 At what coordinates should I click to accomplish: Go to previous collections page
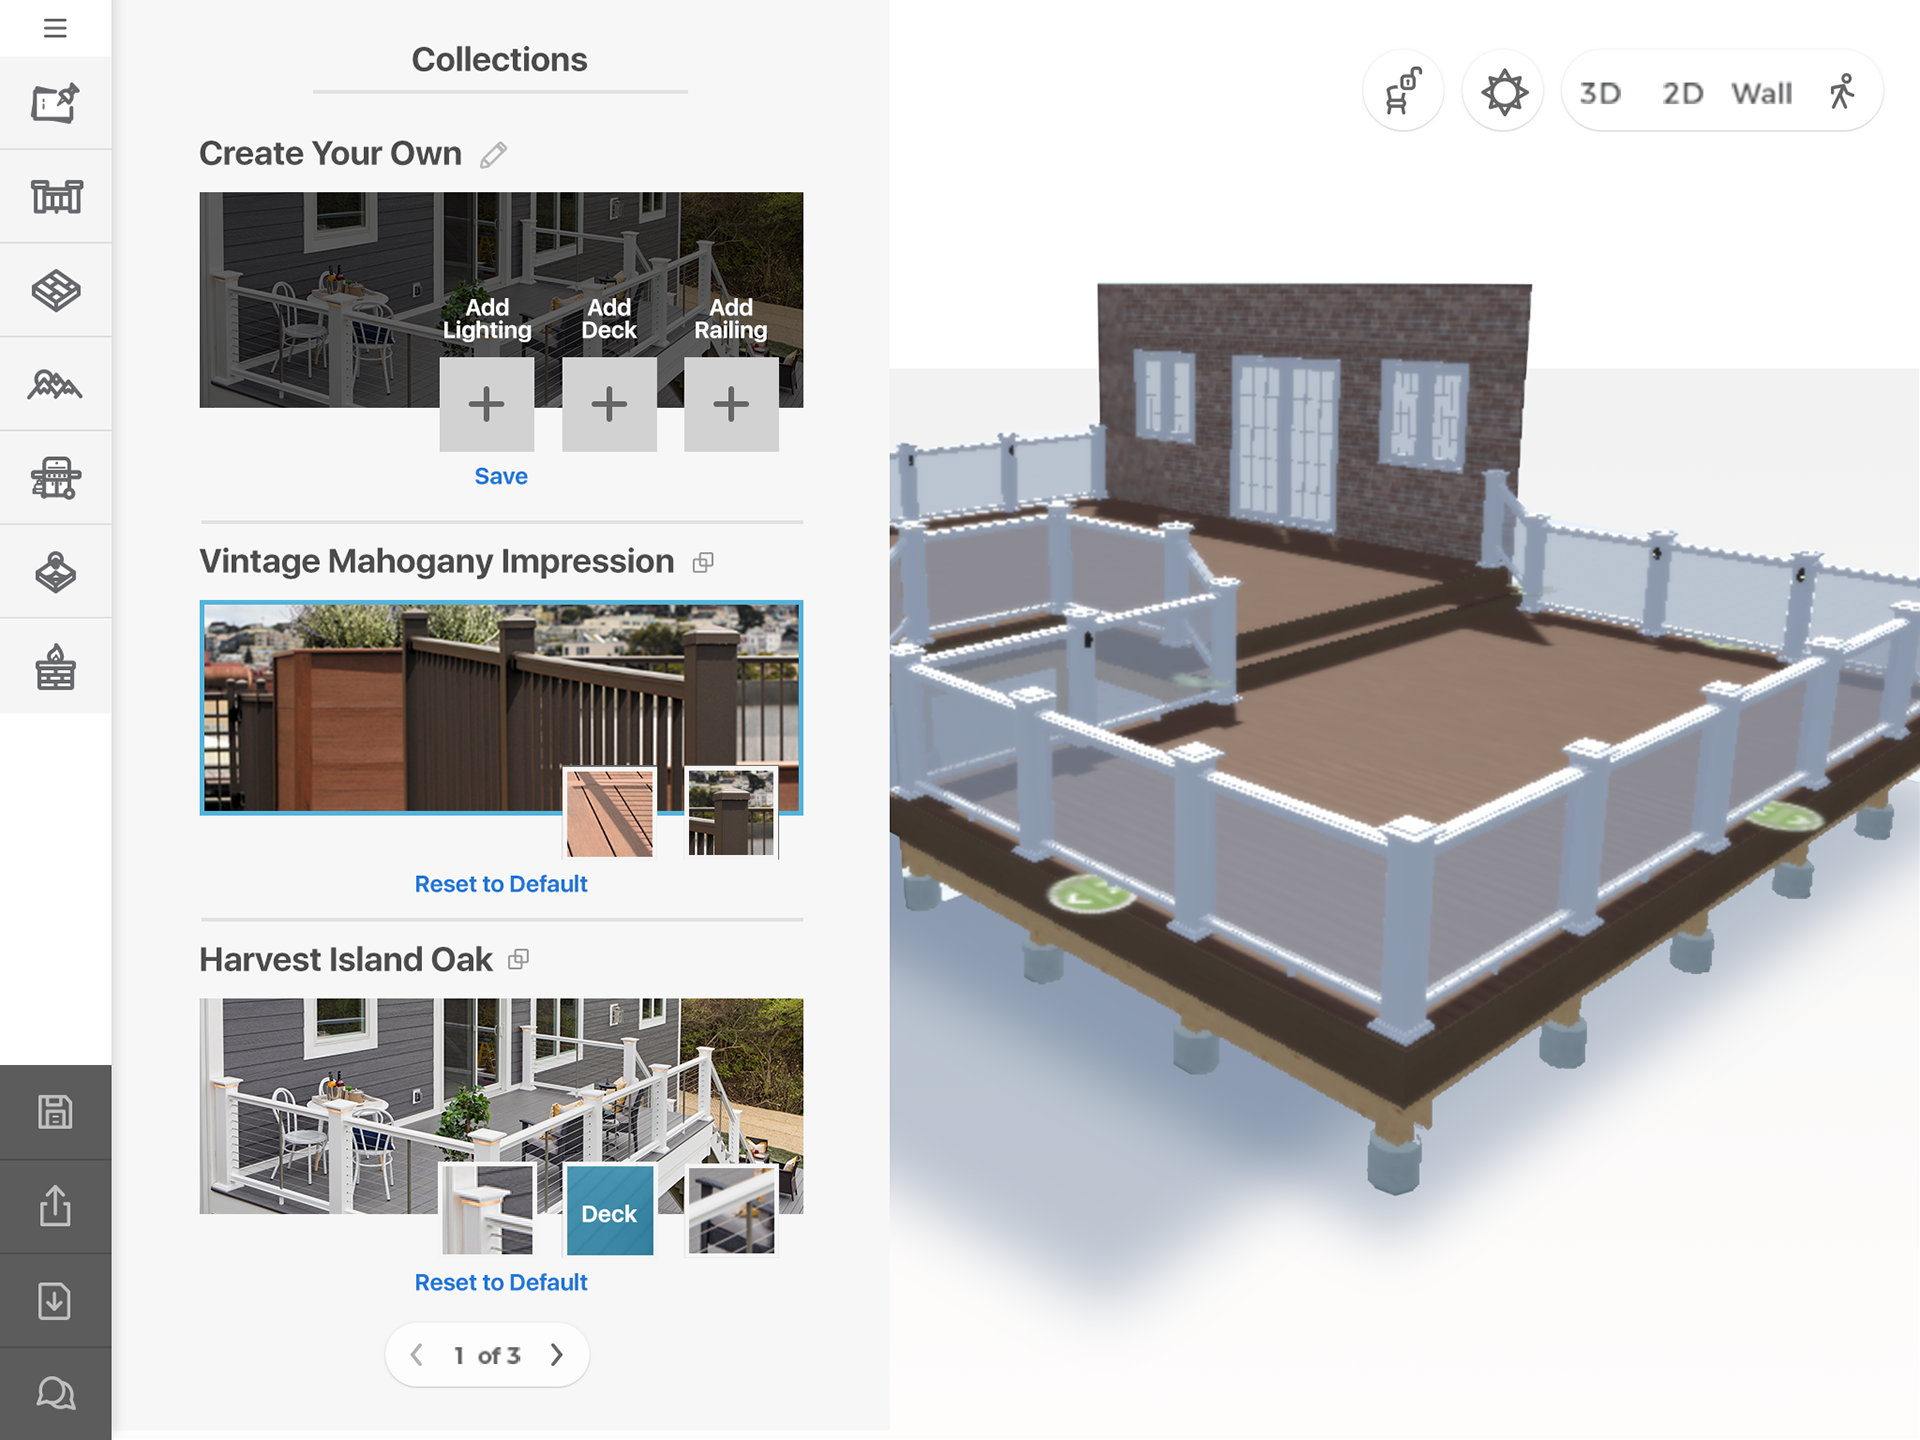tap(417, 1355)
